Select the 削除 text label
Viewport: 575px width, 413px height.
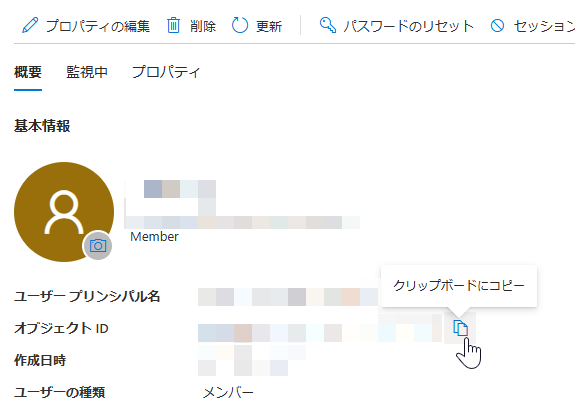tap(203, 26)
